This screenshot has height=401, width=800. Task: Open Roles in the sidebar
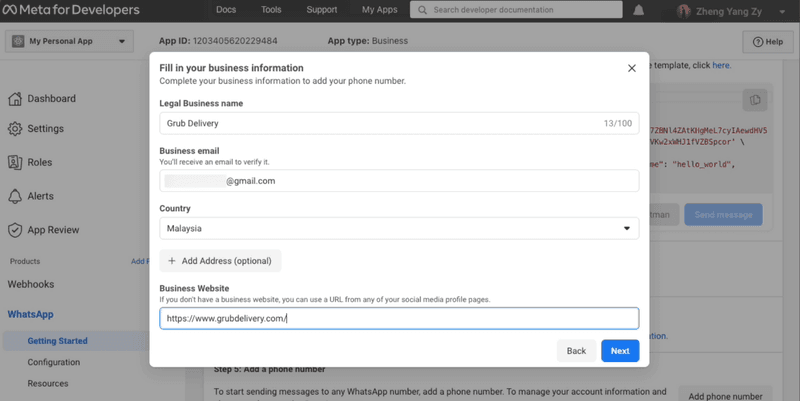(40, 162)
